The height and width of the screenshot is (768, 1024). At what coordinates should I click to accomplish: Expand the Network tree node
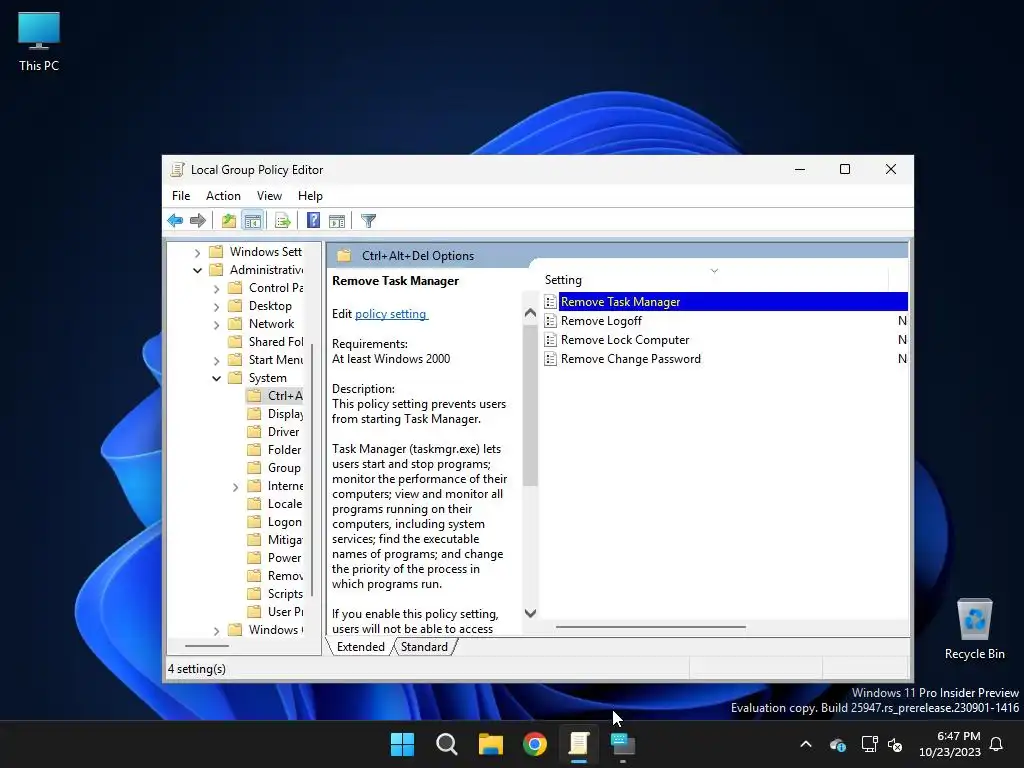[x=216, y=324]
